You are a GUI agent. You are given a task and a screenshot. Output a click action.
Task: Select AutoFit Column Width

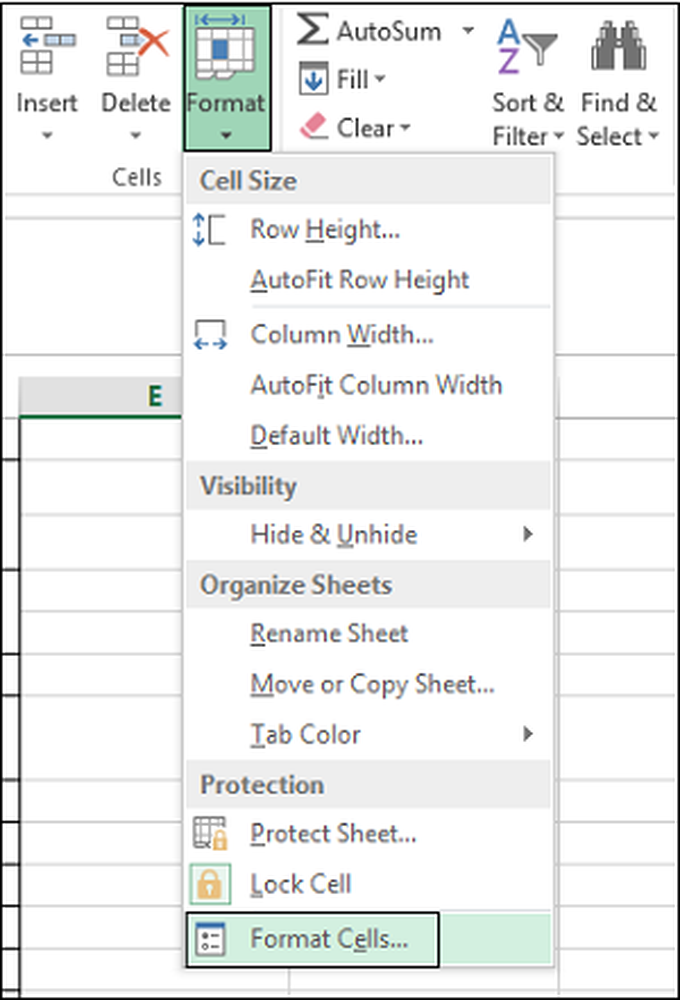coord(376,385)
